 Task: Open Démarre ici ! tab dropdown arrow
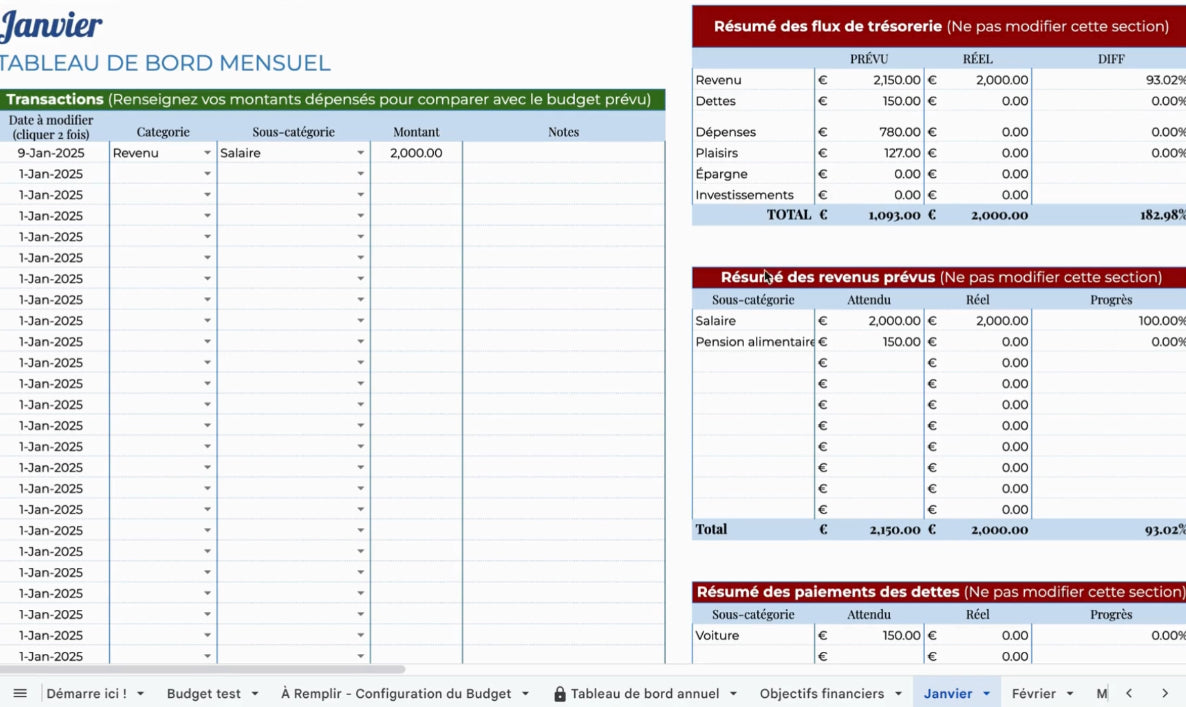click(140, 694)
